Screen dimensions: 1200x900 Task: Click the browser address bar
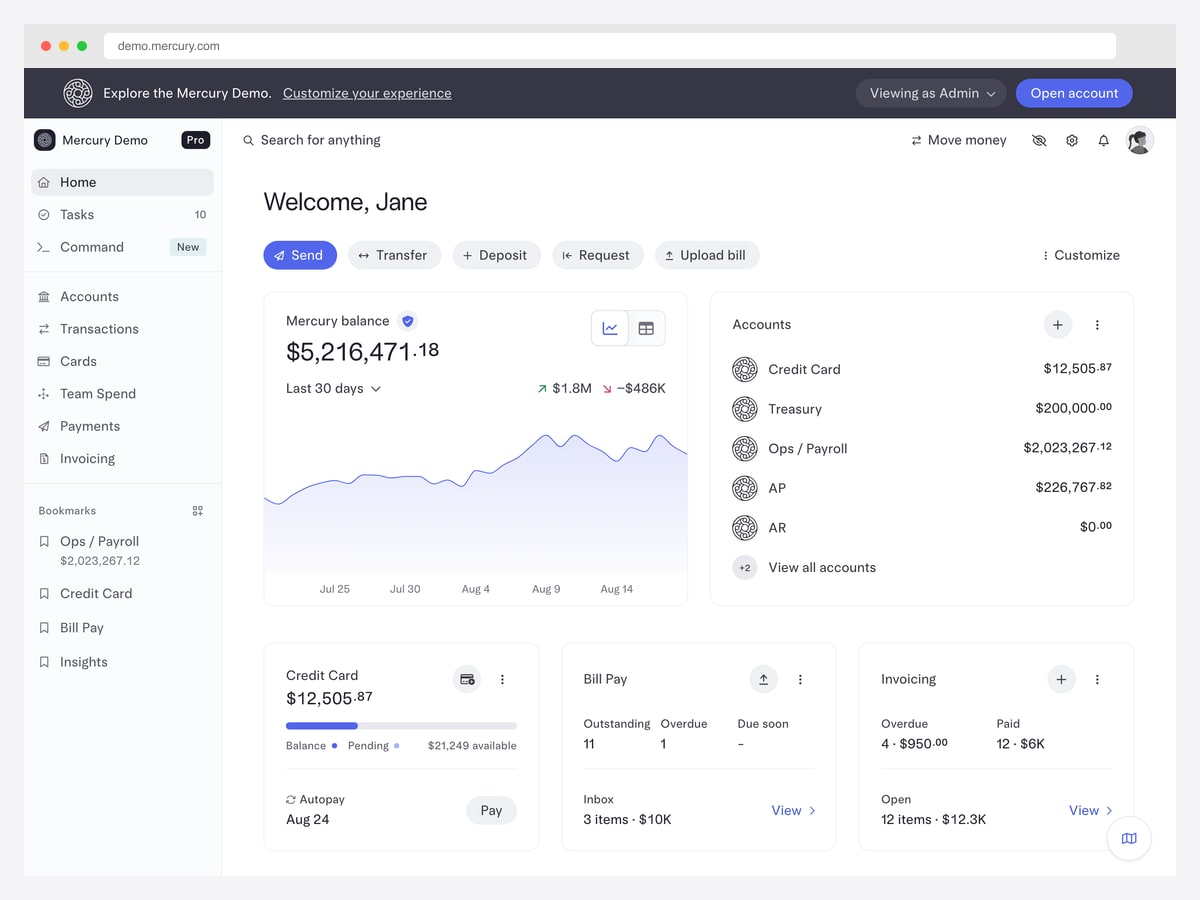[610, 46]
